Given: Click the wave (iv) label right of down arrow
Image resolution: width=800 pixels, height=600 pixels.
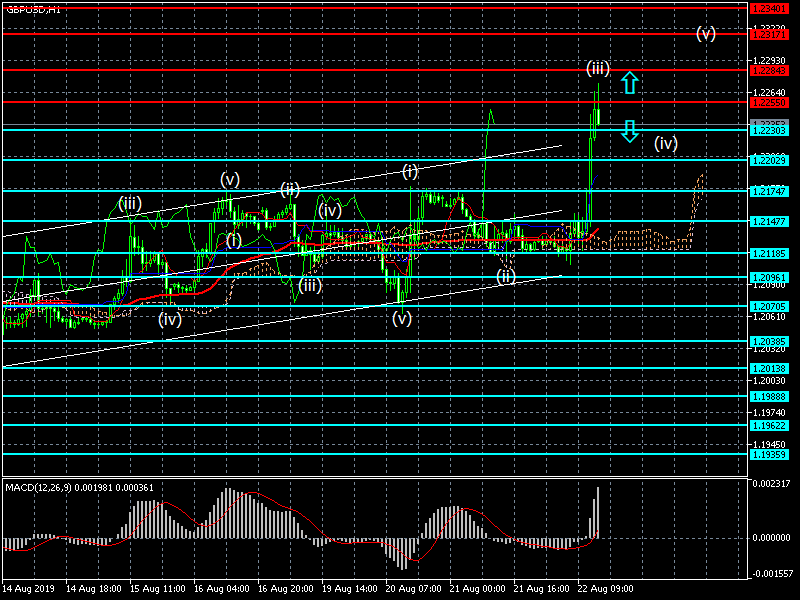Looking at the screenshot, I should pos(666,143).
